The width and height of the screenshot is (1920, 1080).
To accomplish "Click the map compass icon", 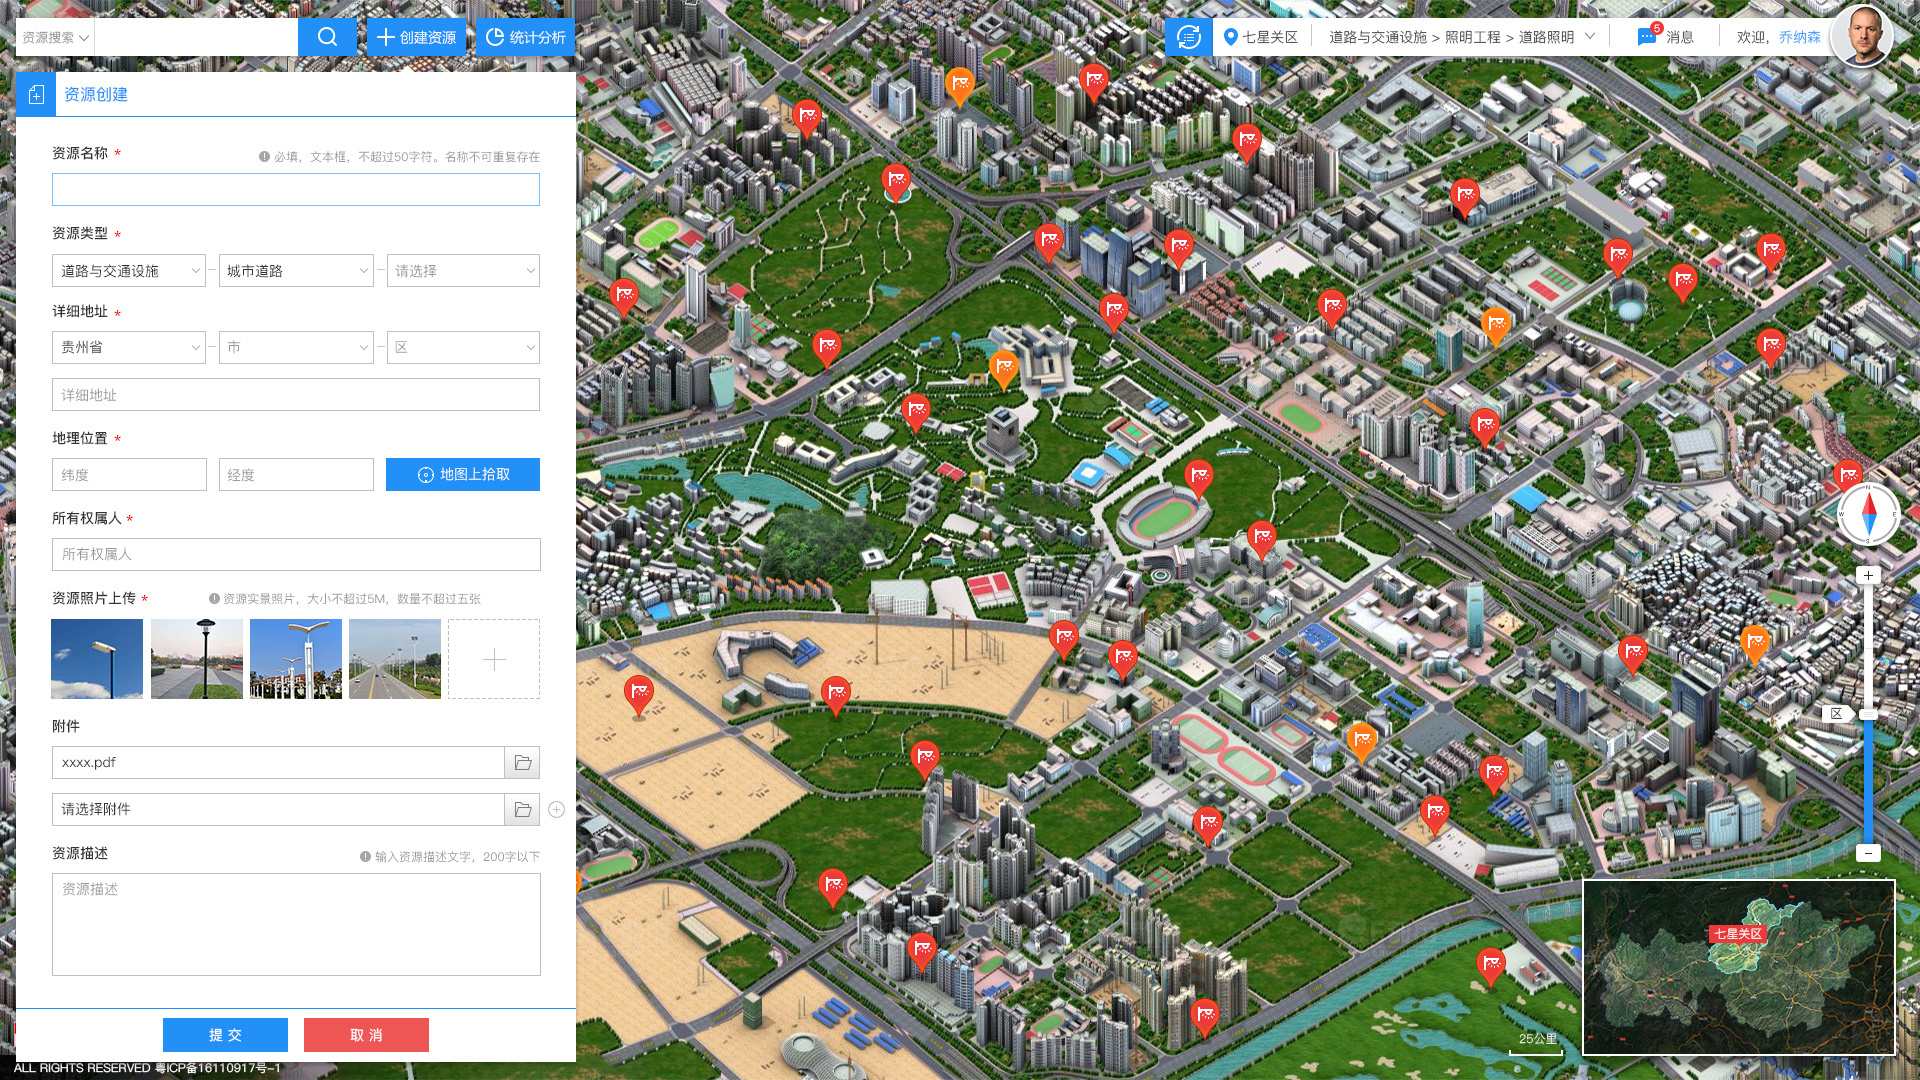I will pyautogui.click(x=1868, y=515).
